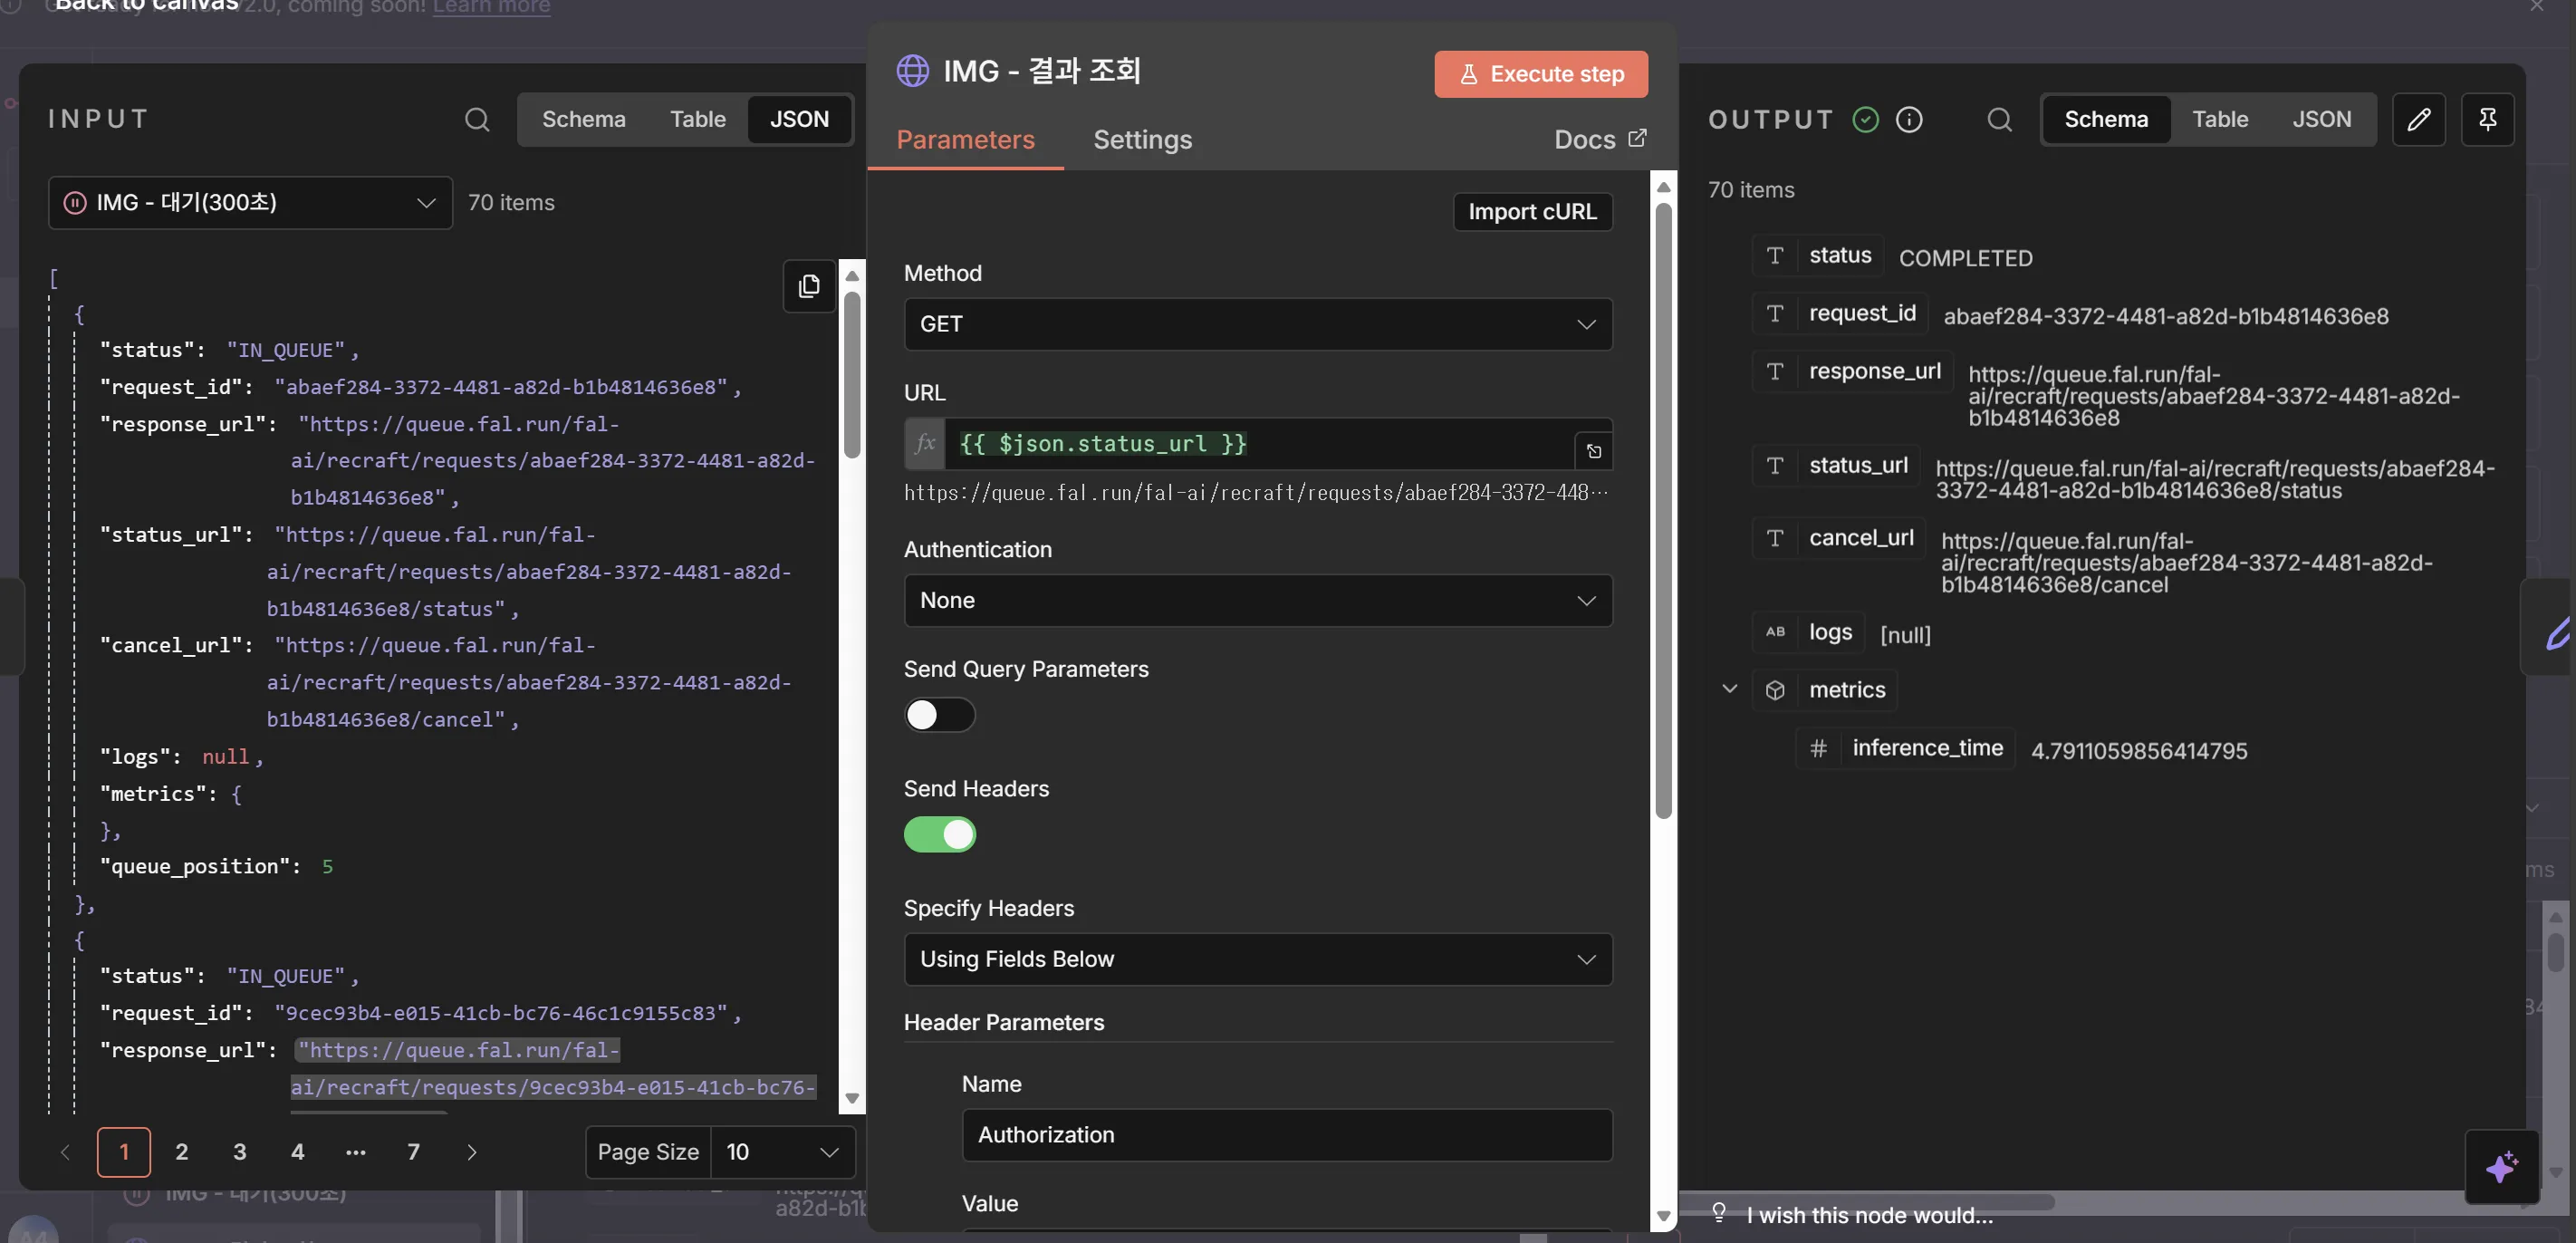This screenshot has width=2576, height=1243.
Task: Switch to the Settings tab
Action: tap(1142, 139)
